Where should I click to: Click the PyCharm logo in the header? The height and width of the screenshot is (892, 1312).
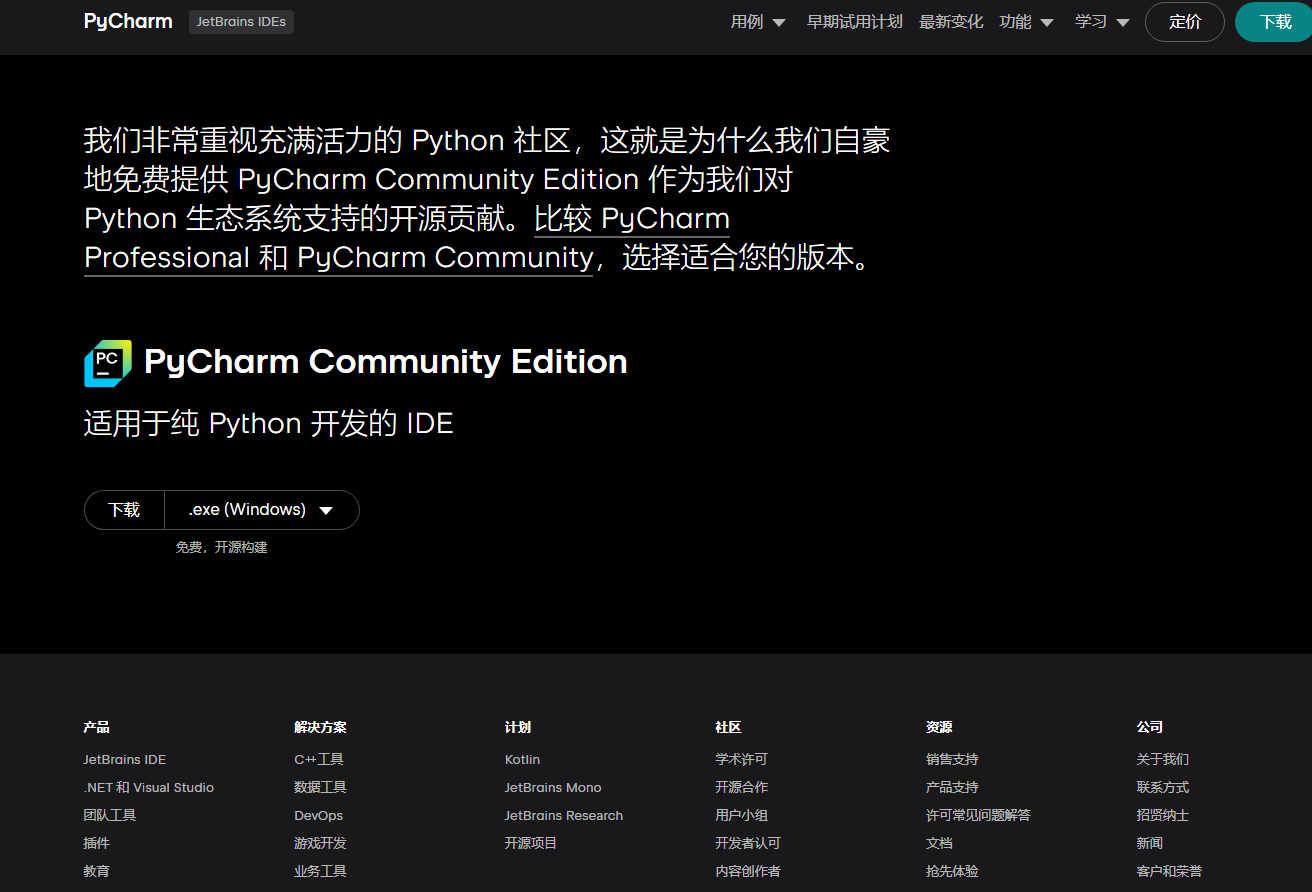tap(127, 21)
